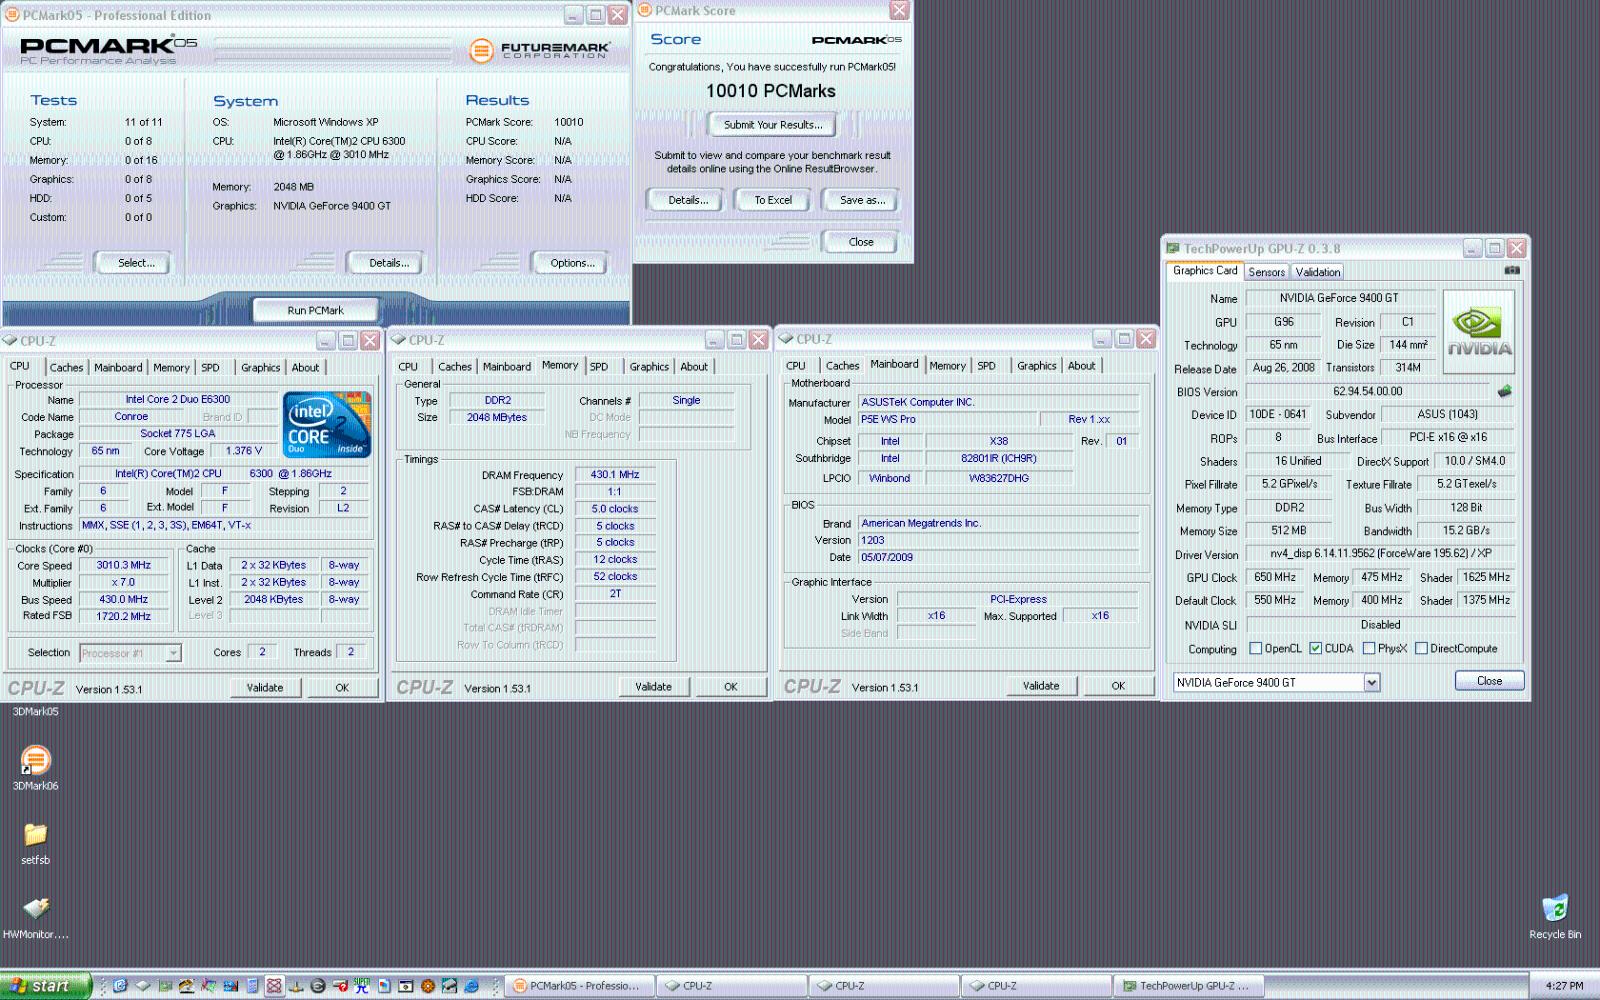The width and height of the screenshot is (1600, 1000).
Task: Open SPD tab in CPU-Z memory window
Action: pos(599,366)
